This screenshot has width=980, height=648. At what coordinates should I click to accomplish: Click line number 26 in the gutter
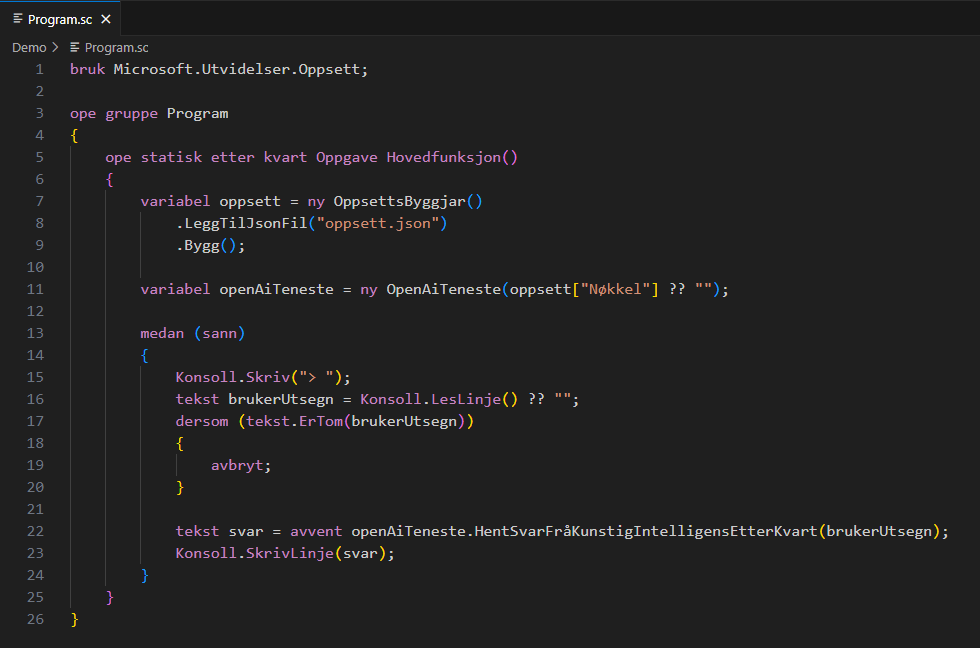click(36, 619)
